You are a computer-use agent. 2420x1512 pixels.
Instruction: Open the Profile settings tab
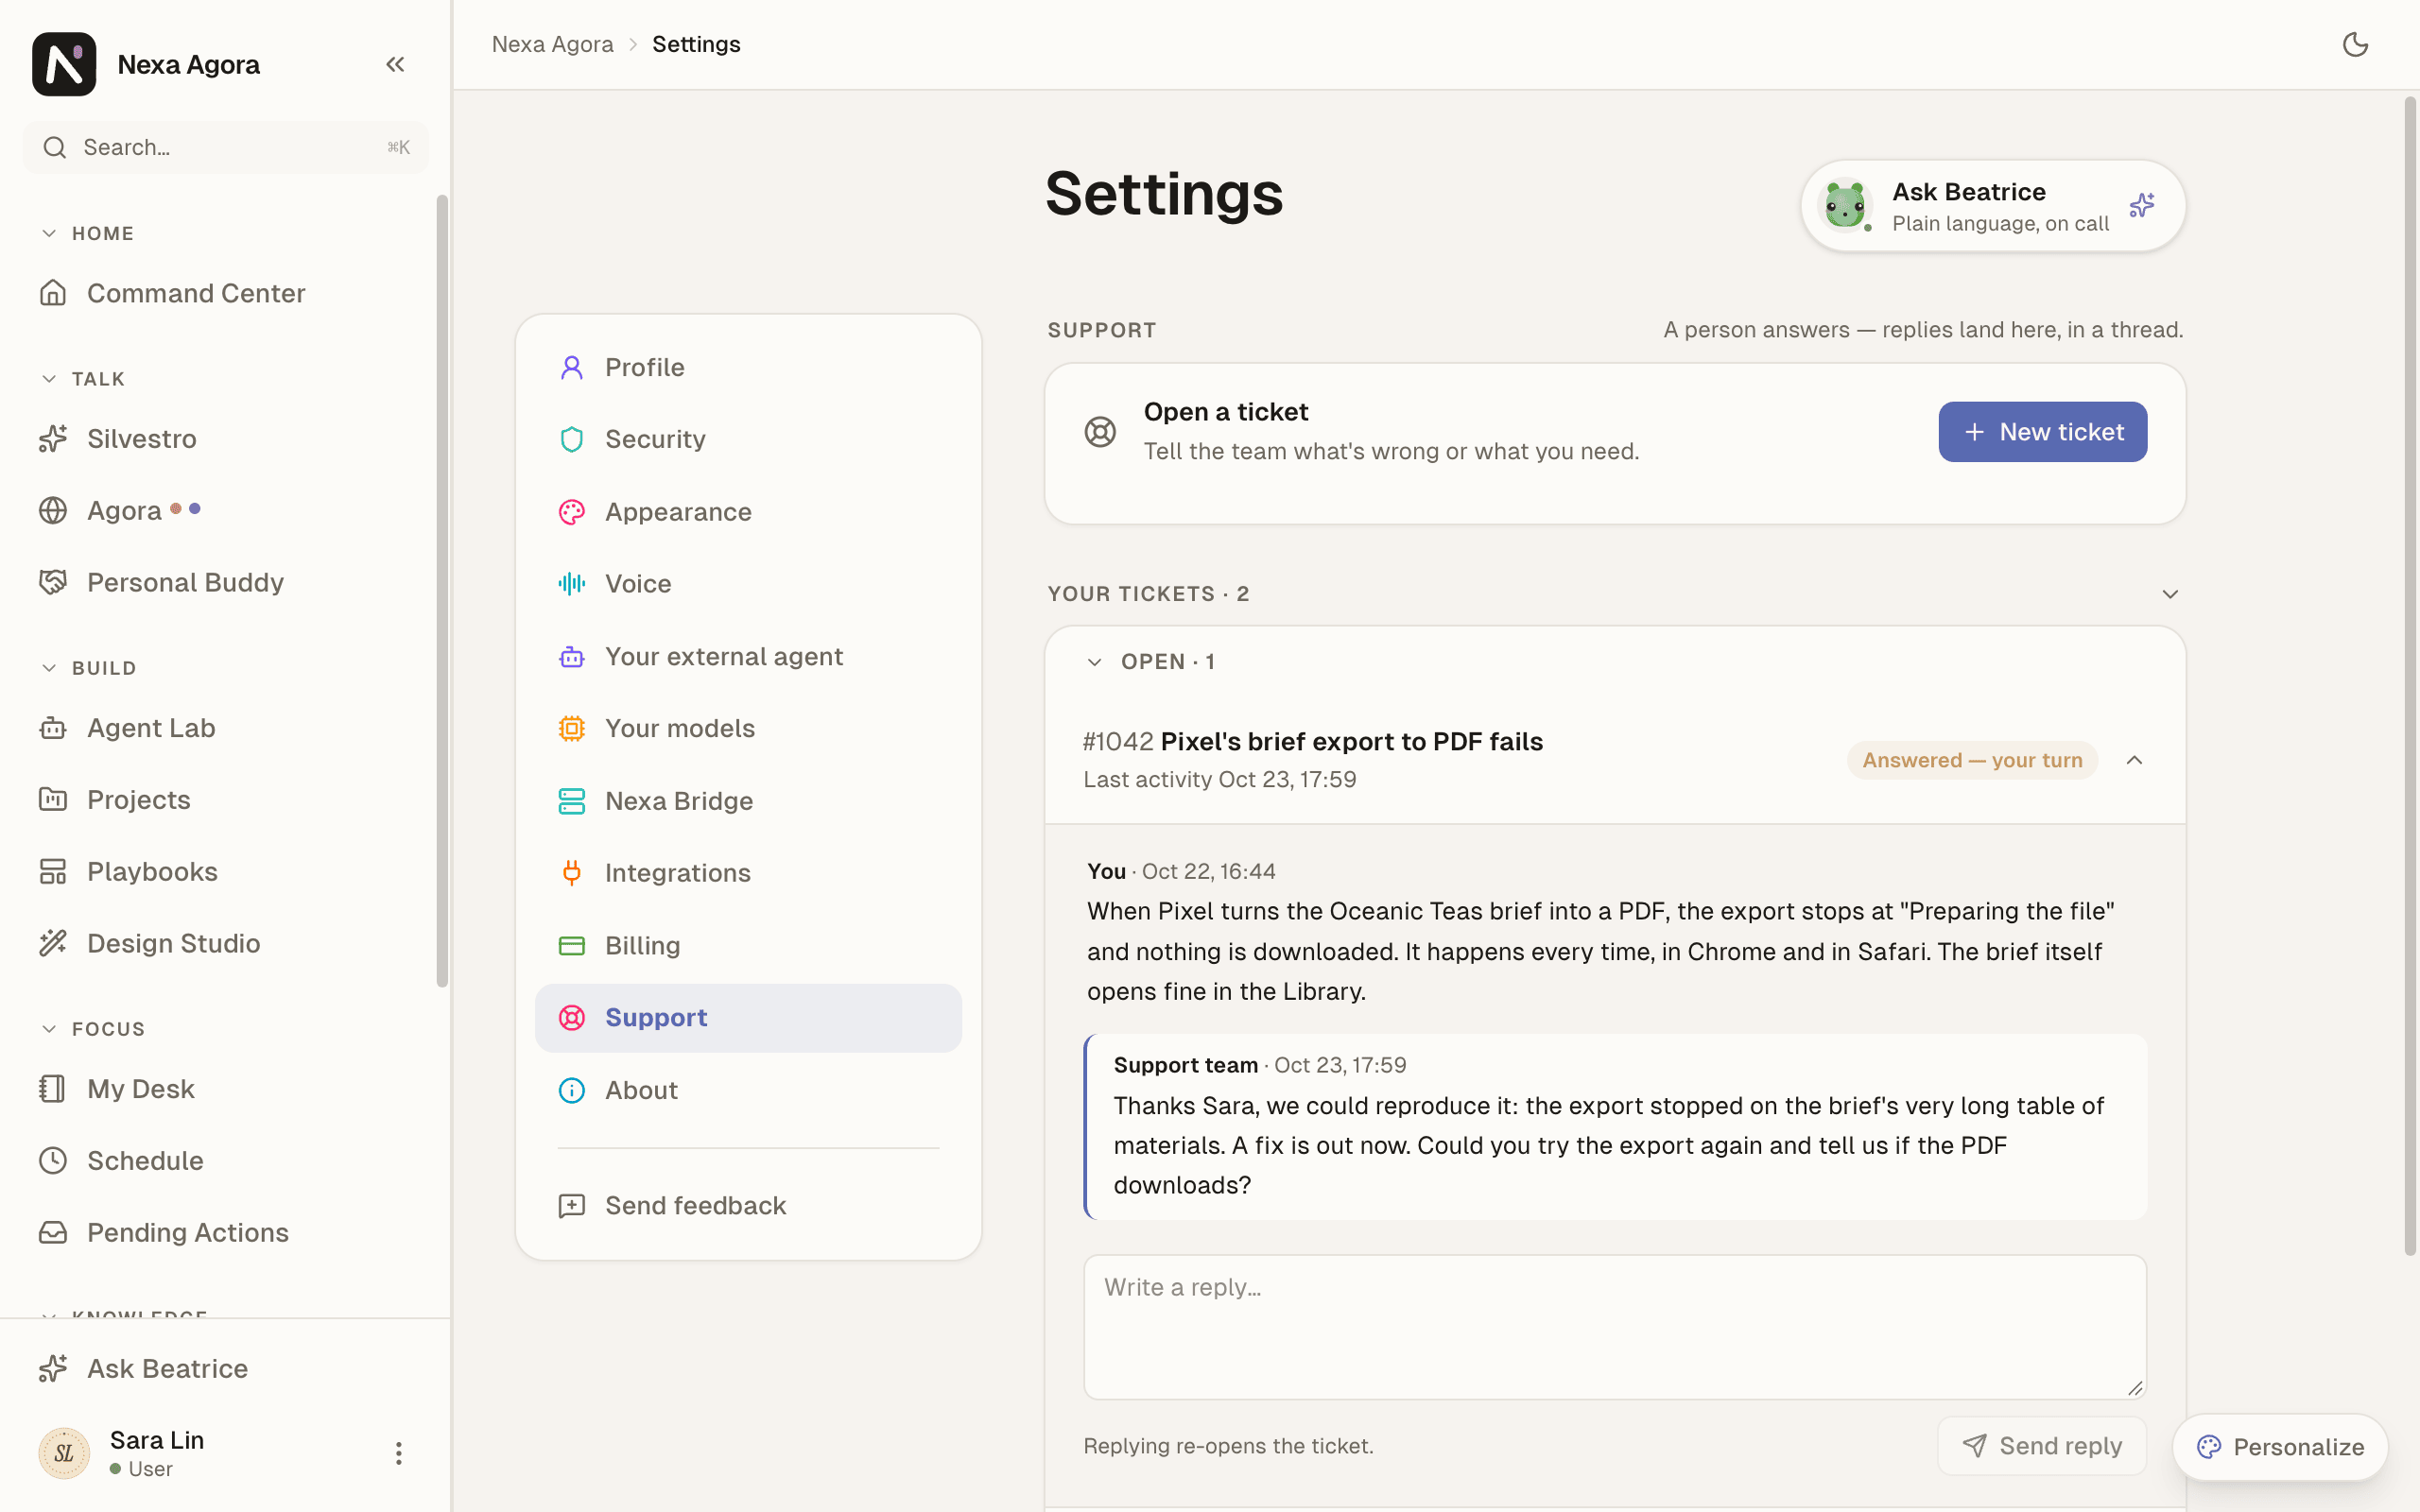(x=748, y=367)
